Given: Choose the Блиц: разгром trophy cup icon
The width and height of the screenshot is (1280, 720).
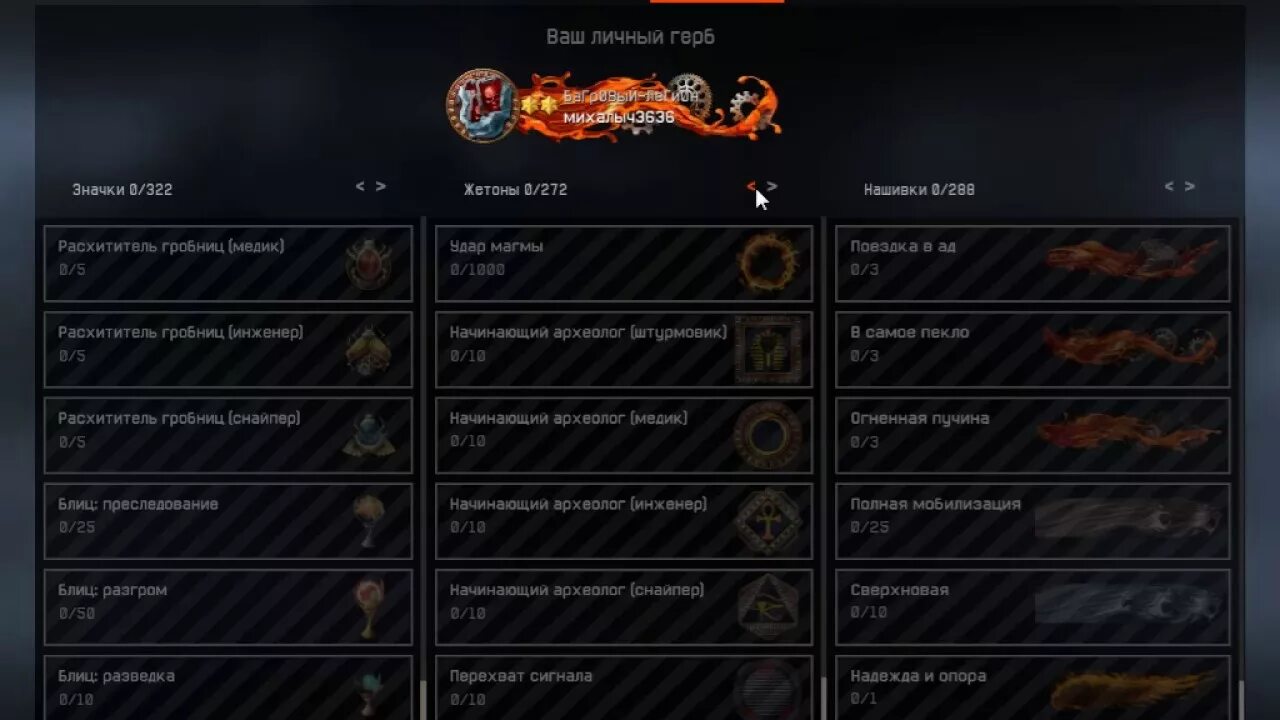Looking at the screenshot, I should tap(369, 608).
